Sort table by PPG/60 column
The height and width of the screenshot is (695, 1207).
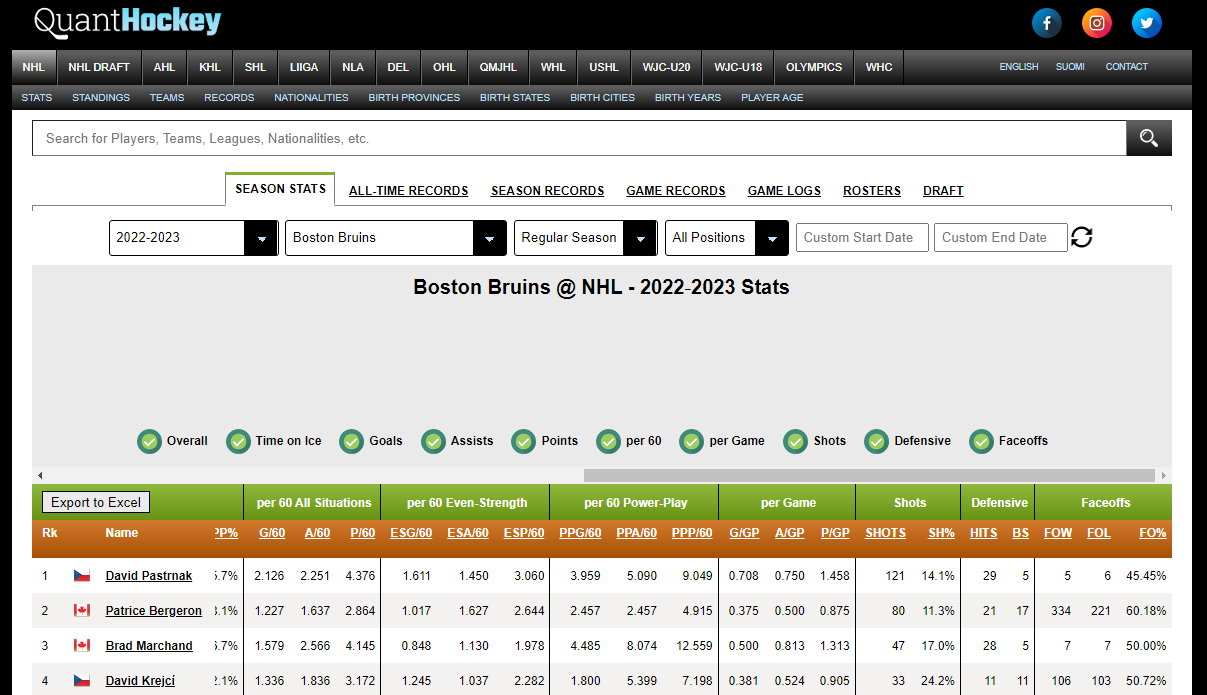[x=582, y=533]
